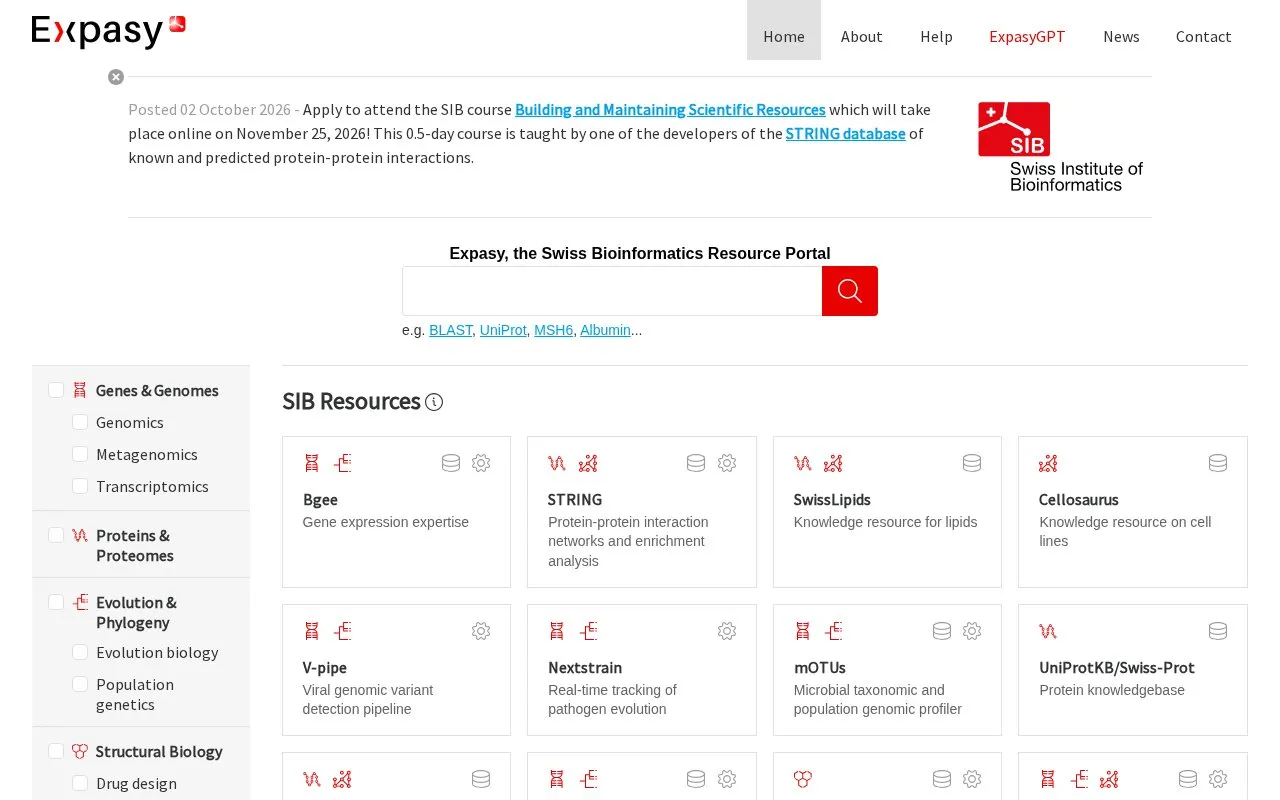Dismiss the news banner with the X icon
Viewport: 1280px width, 800px height.
pyautogui.click(x=116, y=77)
